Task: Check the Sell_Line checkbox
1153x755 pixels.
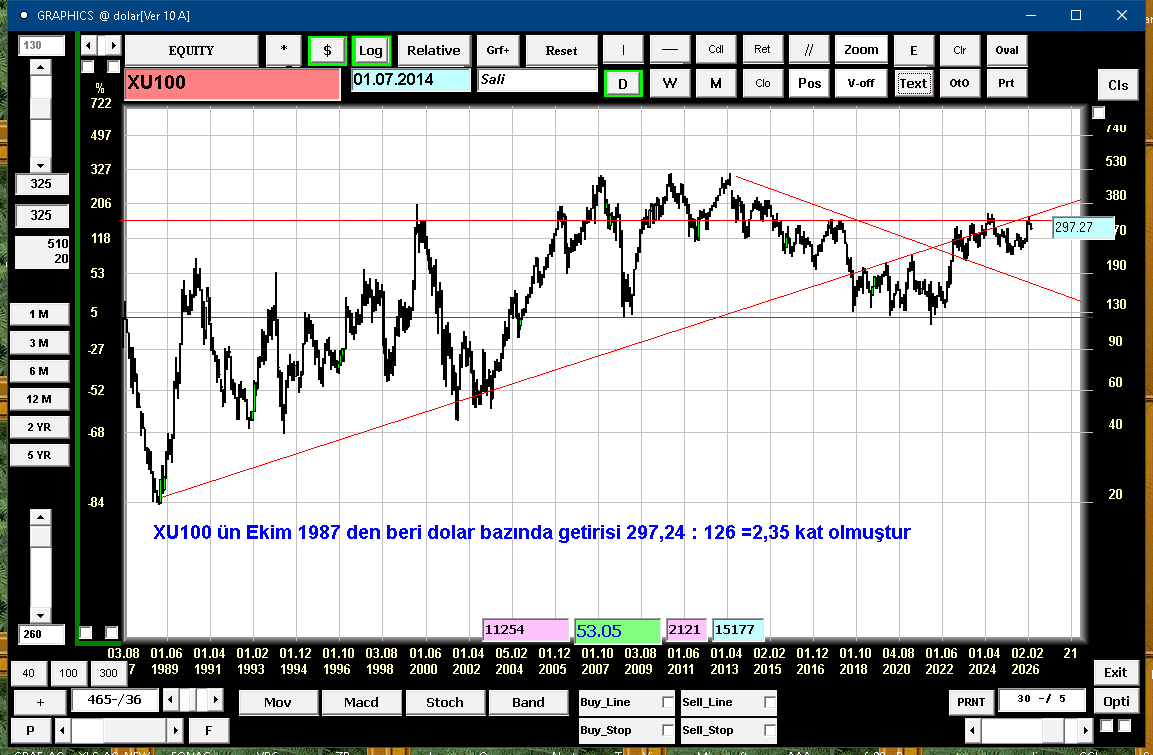Action: click(769, 703)
